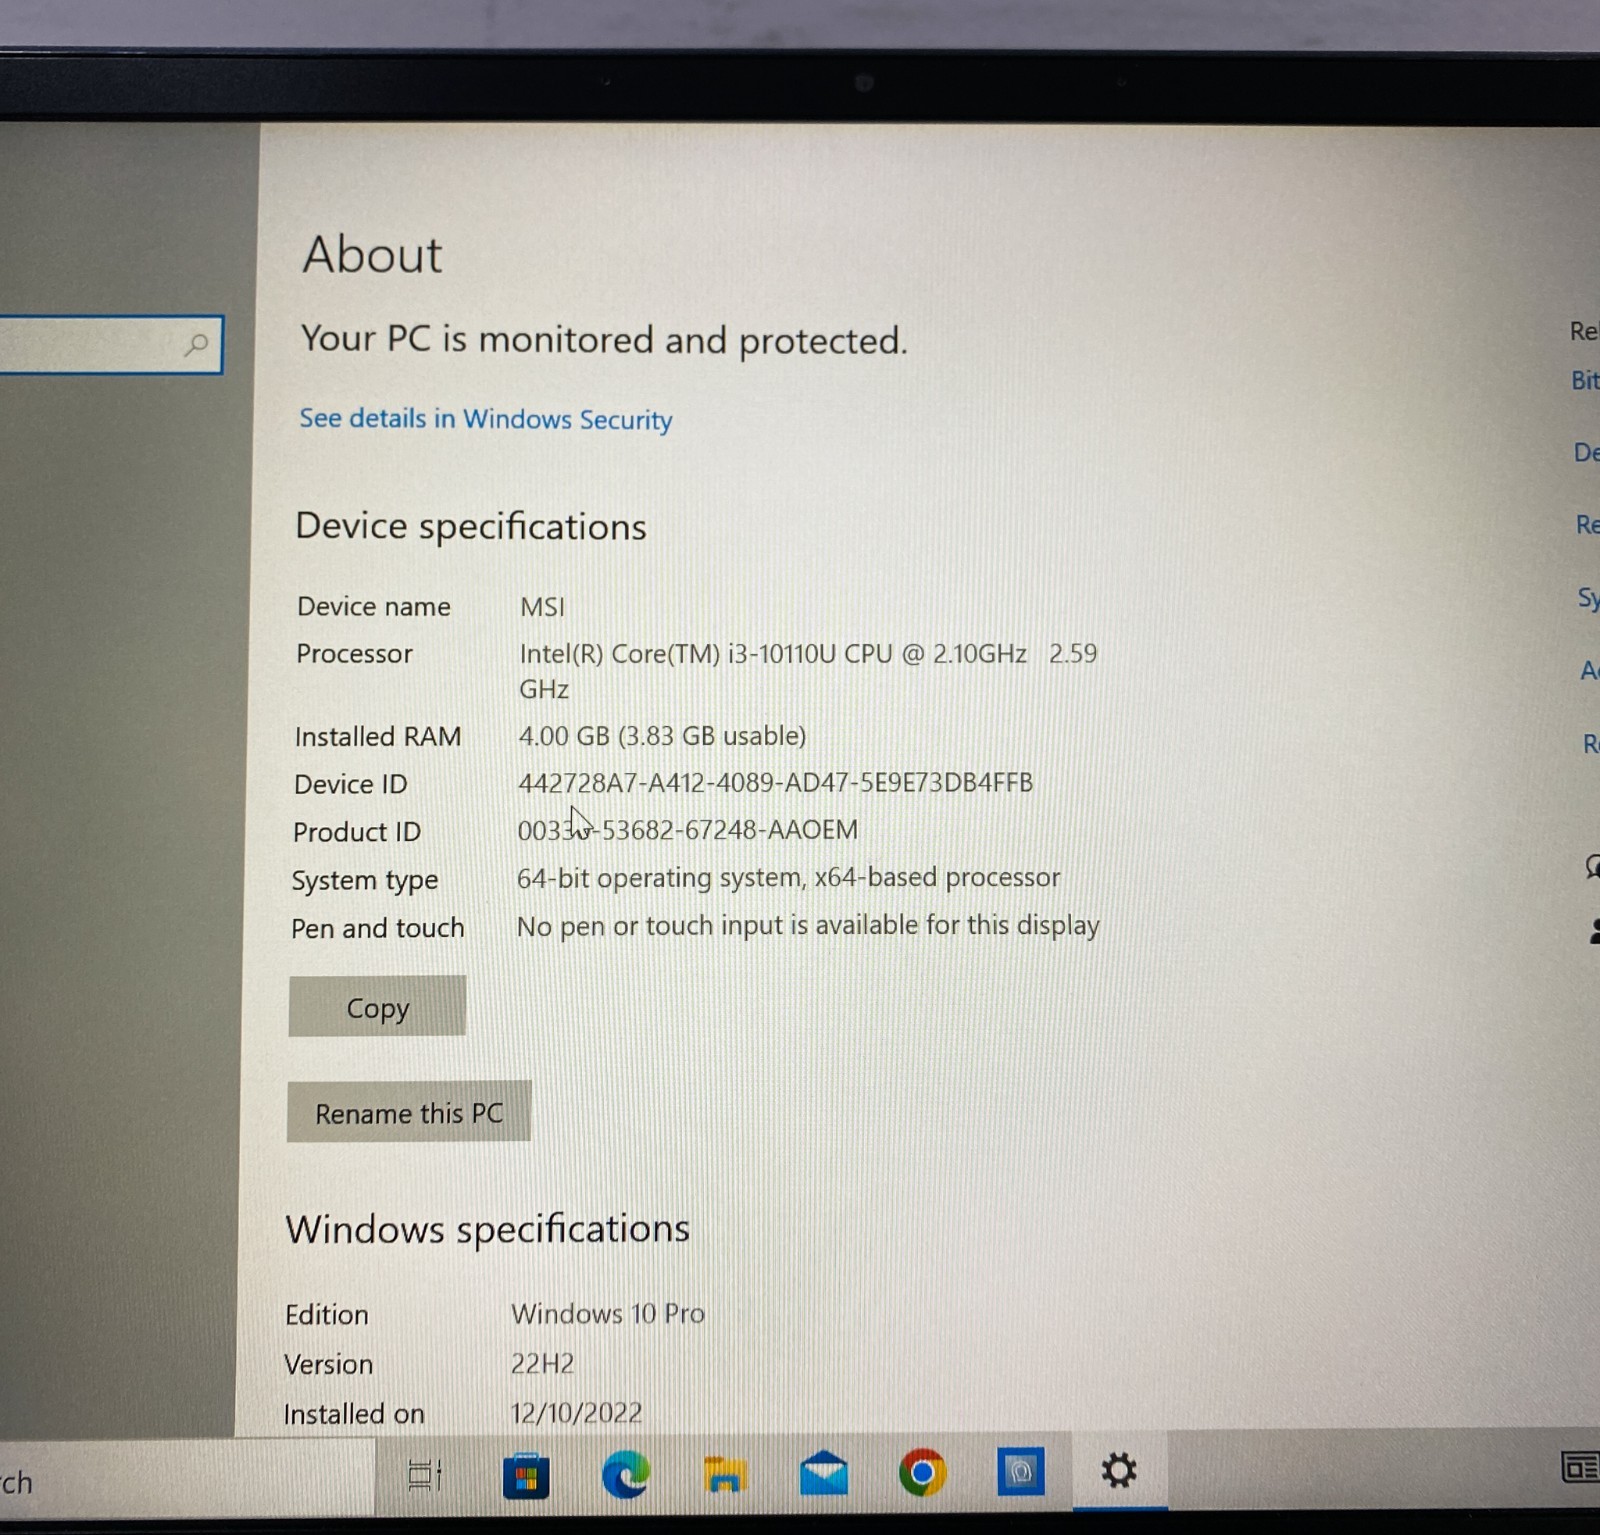The image size is (1600, 1535).
Task: Select the About page heading
Action: tap(372, 254)
